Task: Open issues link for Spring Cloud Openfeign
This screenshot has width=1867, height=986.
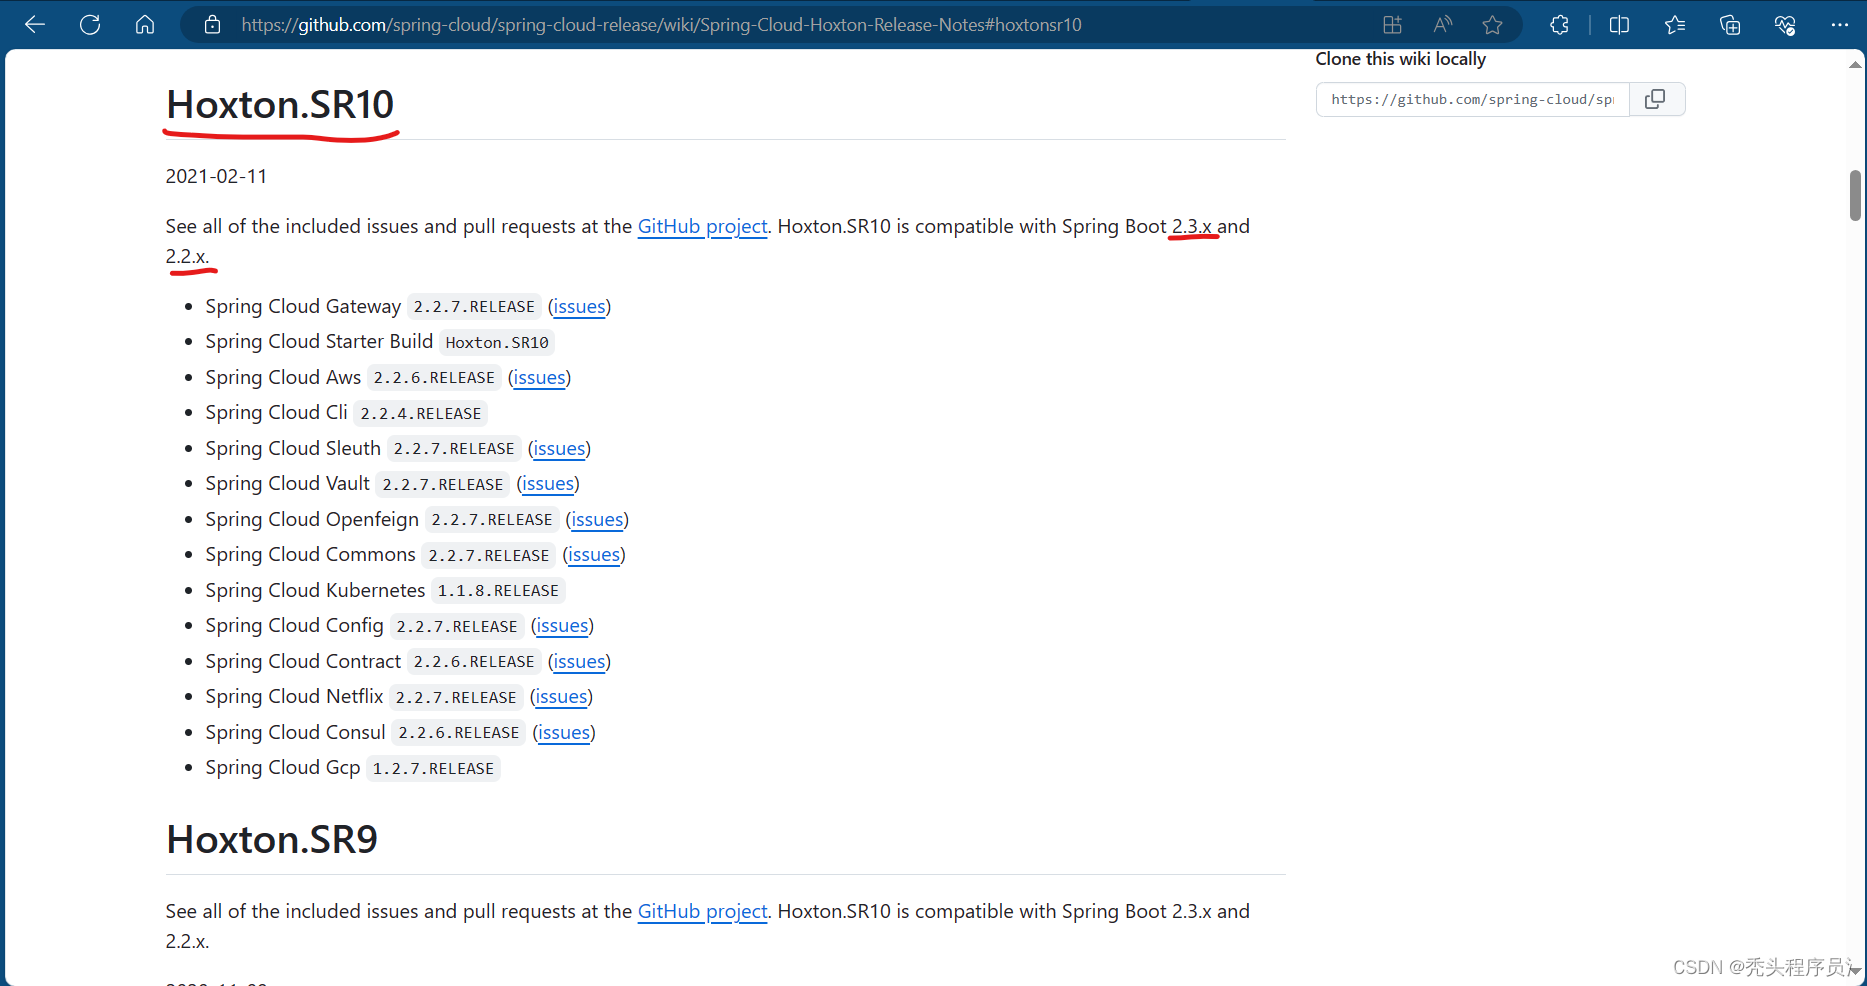Action: click(x=597, y=520)
